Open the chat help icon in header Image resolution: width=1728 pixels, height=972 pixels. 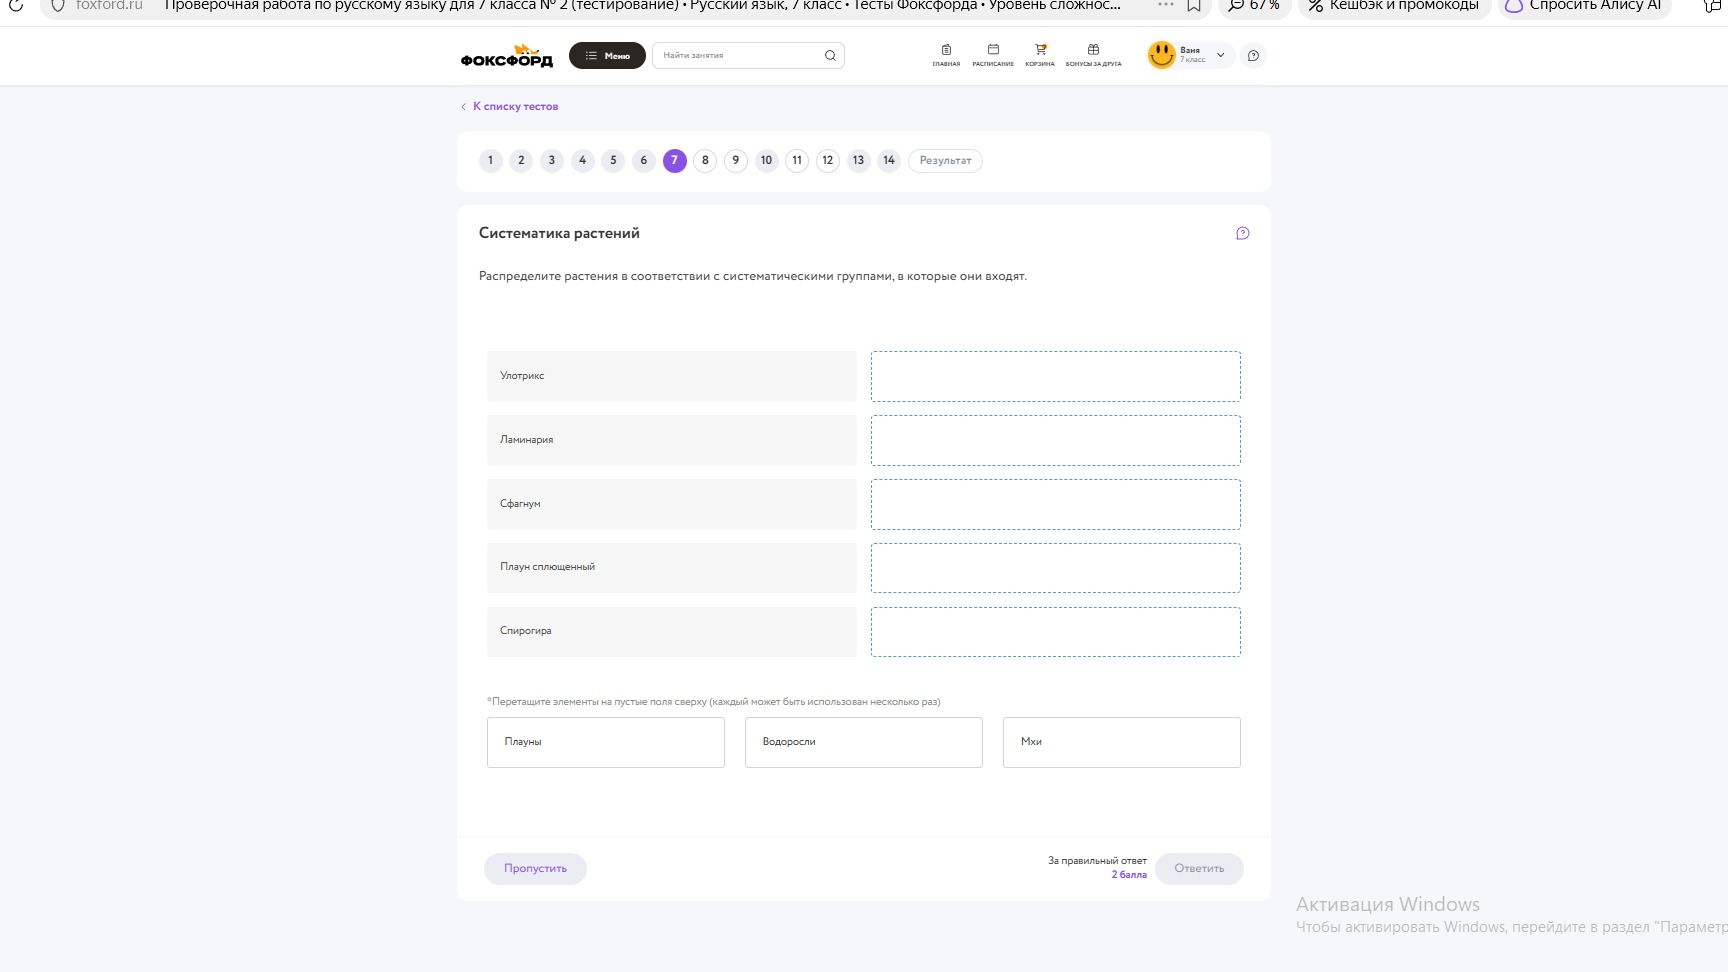click(1253, 56)
